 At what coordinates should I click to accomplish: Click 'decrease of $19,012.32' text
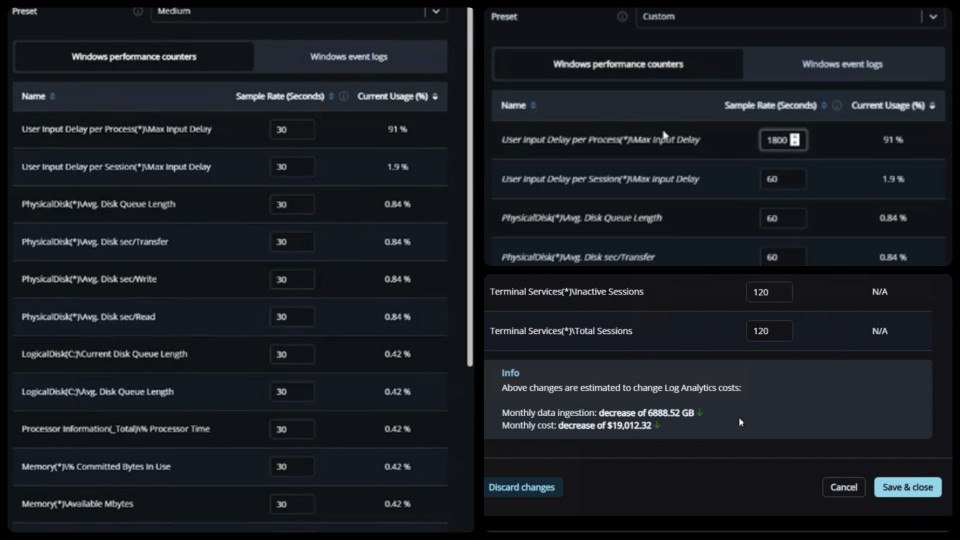coord(604,426)
